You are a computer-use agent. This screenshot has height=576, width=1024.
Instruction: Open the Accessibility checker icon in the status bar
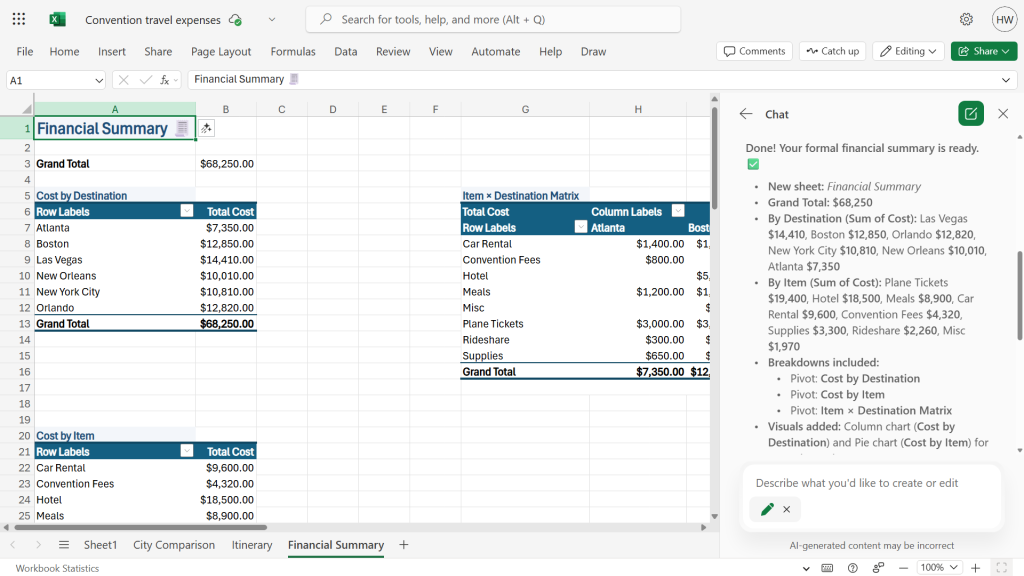click(x=877, y=568)
